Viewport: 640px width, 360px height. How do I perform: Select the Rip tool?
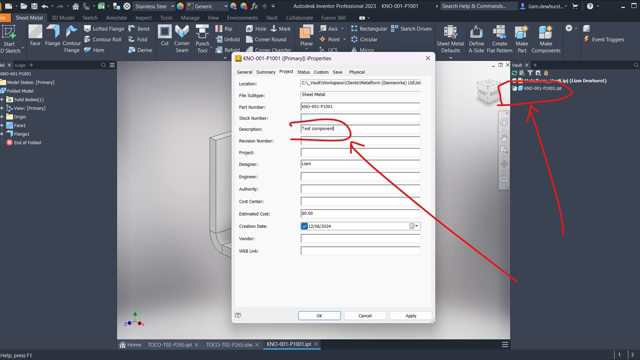click(224, 29)
